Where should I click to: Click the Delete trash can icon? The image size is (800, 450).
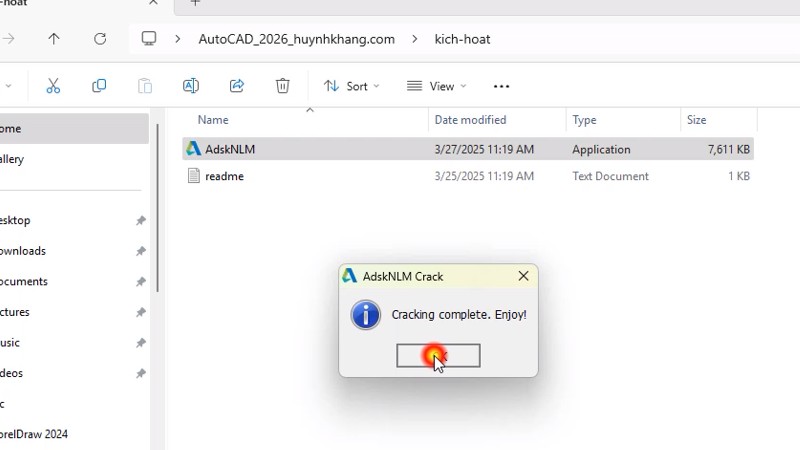click(283, 86)
